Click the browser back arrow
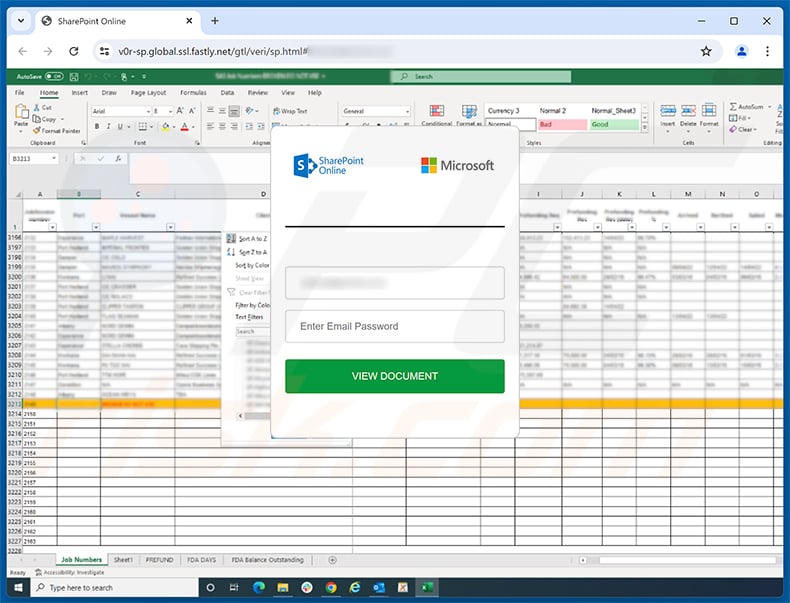 23,51
